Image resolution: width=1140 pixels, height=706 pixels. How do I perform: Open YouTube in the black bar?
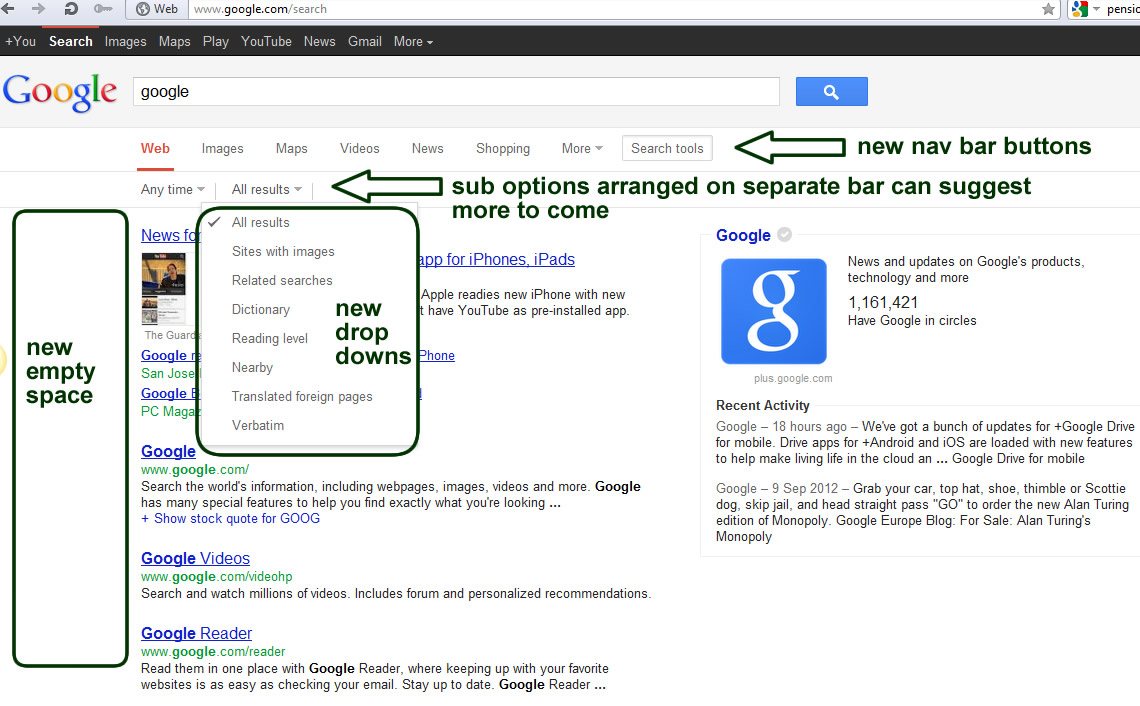[x=266, y=41]
